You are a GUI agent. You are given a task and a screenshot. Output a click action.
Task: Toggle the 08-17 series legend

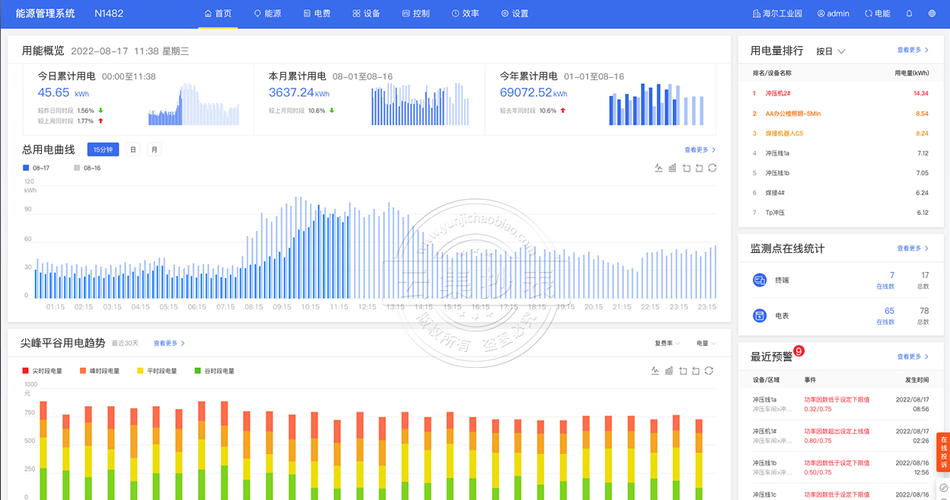[37, 168]
